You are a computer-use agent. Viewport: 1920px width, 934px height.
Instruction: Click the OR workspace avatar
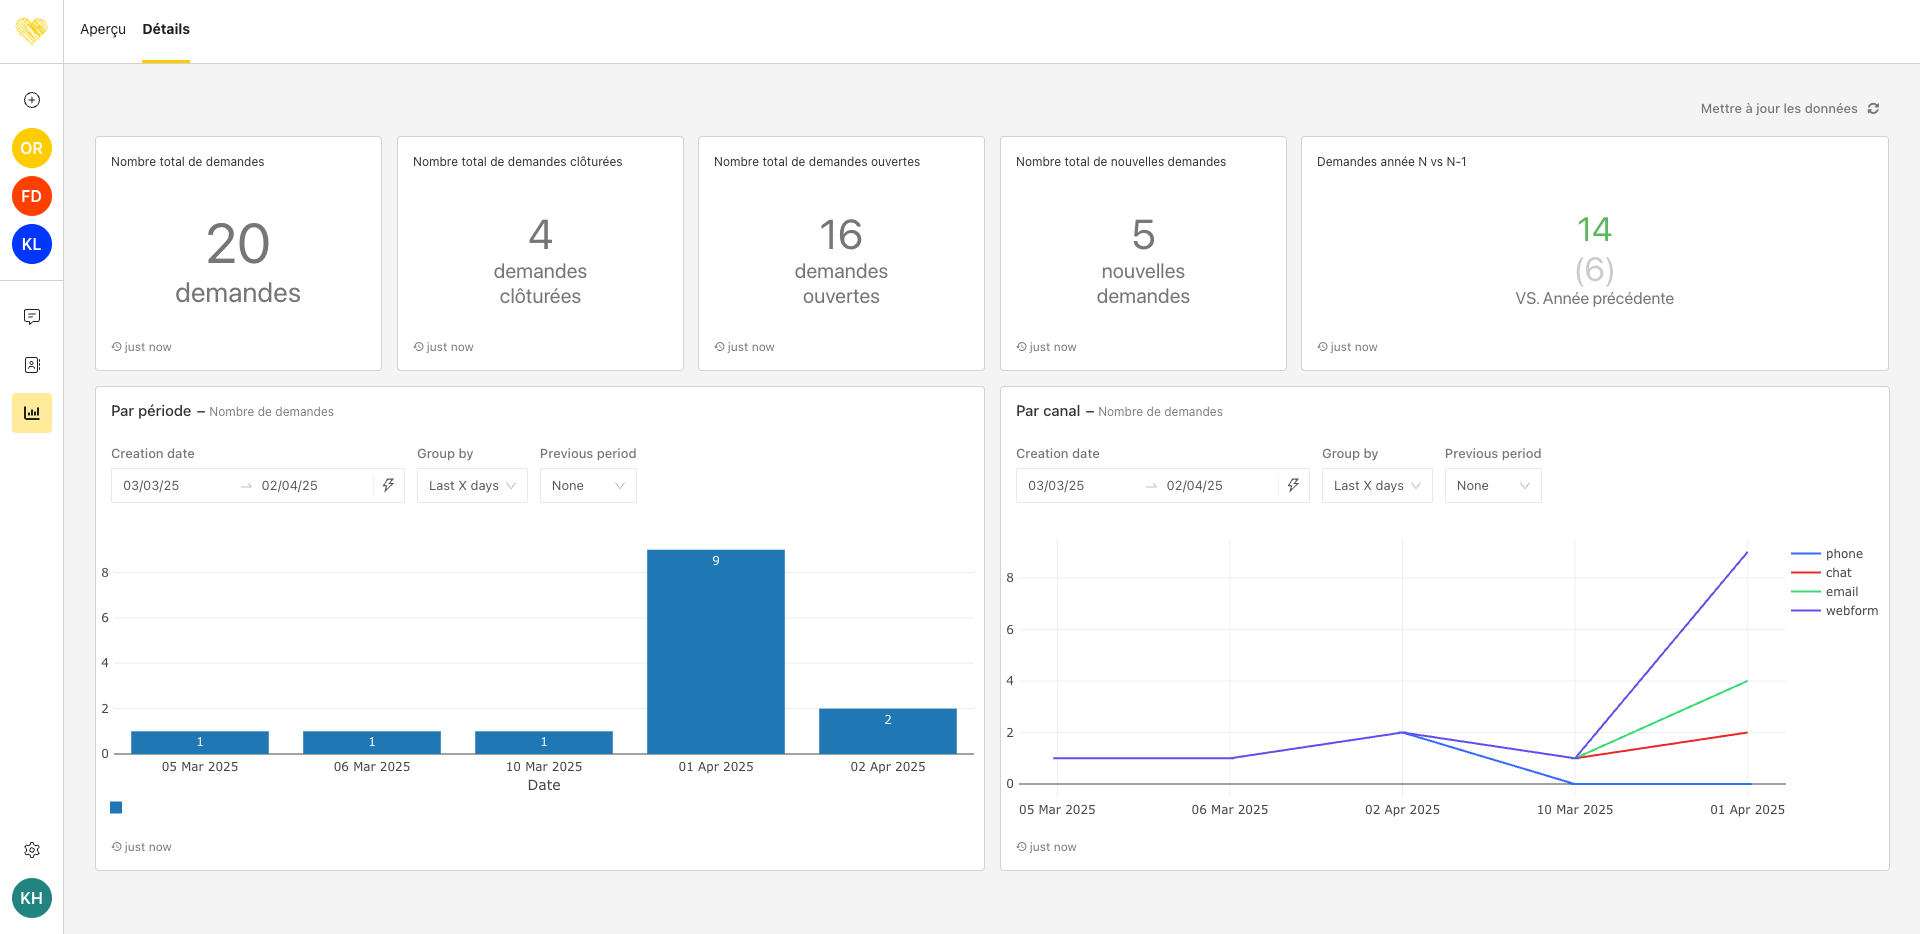[x=32, y=148]
